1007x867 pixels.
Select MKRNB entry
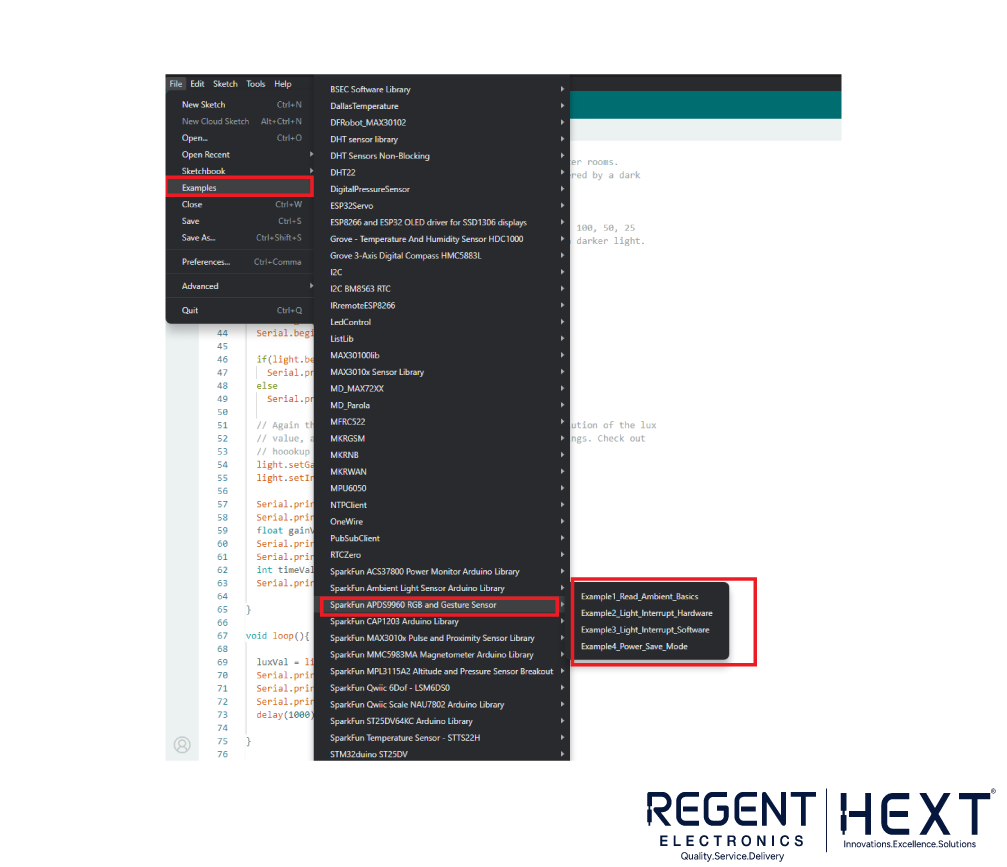click(442, 455)
